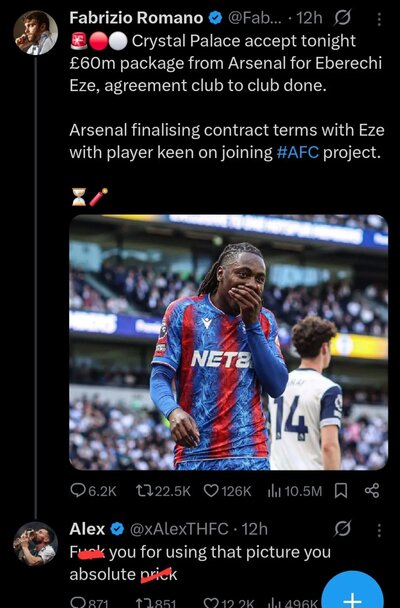Viewport: 400px width, 608px height.
Task: Open three-dot menu on Alex's reply
Action: click(379, 529)
